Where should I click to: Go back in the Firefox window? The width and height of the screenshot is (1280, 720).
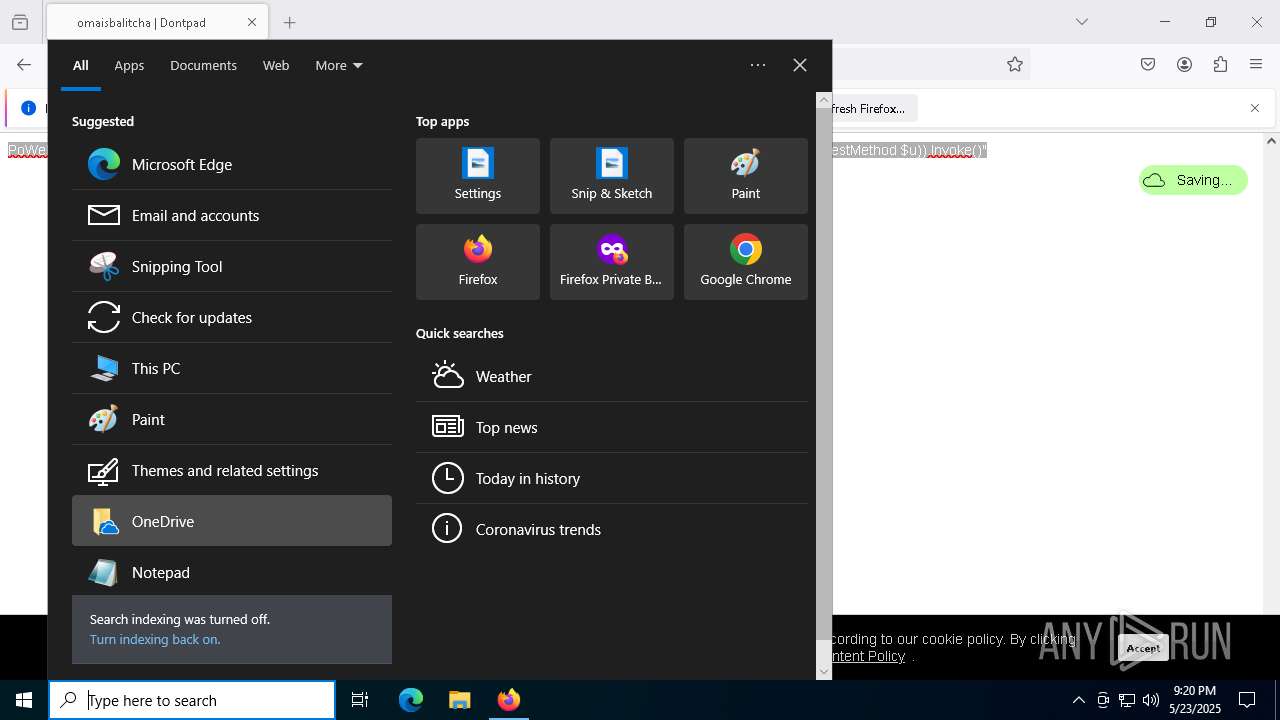(24, 64)
